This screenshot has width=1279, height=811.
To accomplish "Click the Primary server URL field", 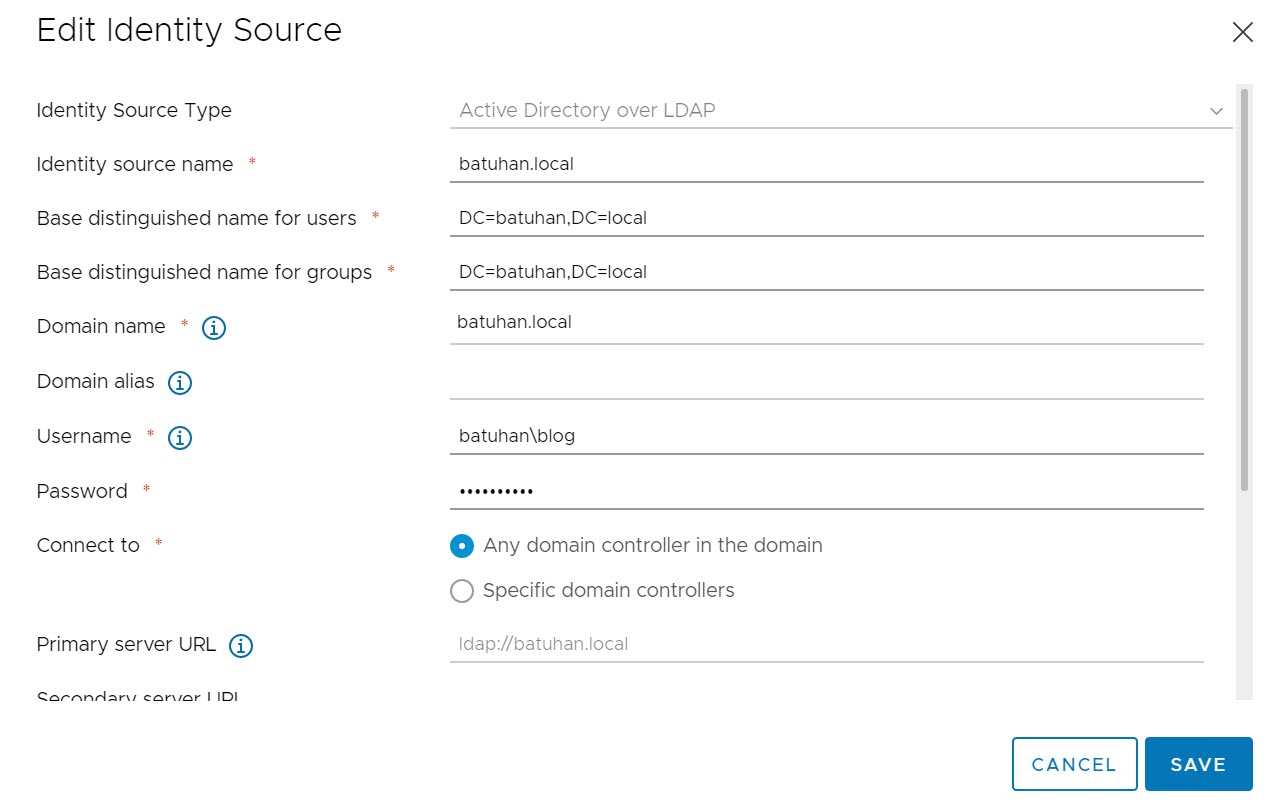I will pyautogui.click(x=826, y=644).
